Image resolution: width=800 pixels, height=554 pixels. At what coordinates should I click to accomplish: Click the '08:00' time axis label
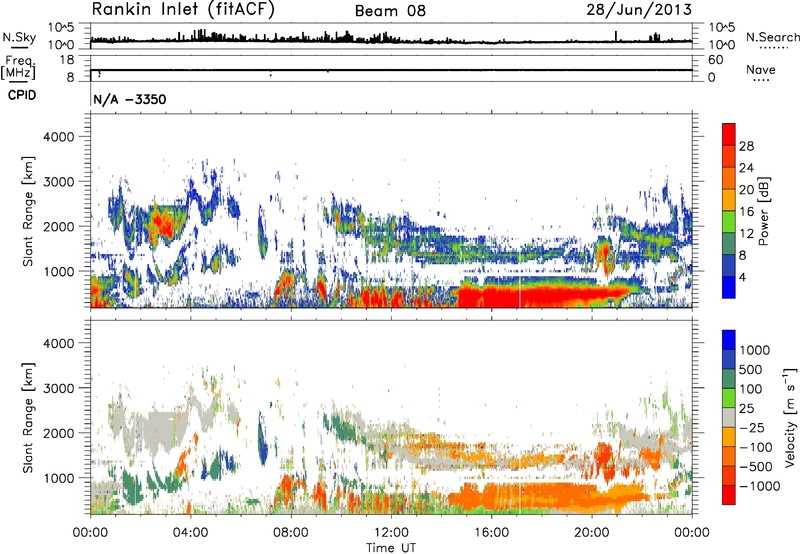coord(291,533)
